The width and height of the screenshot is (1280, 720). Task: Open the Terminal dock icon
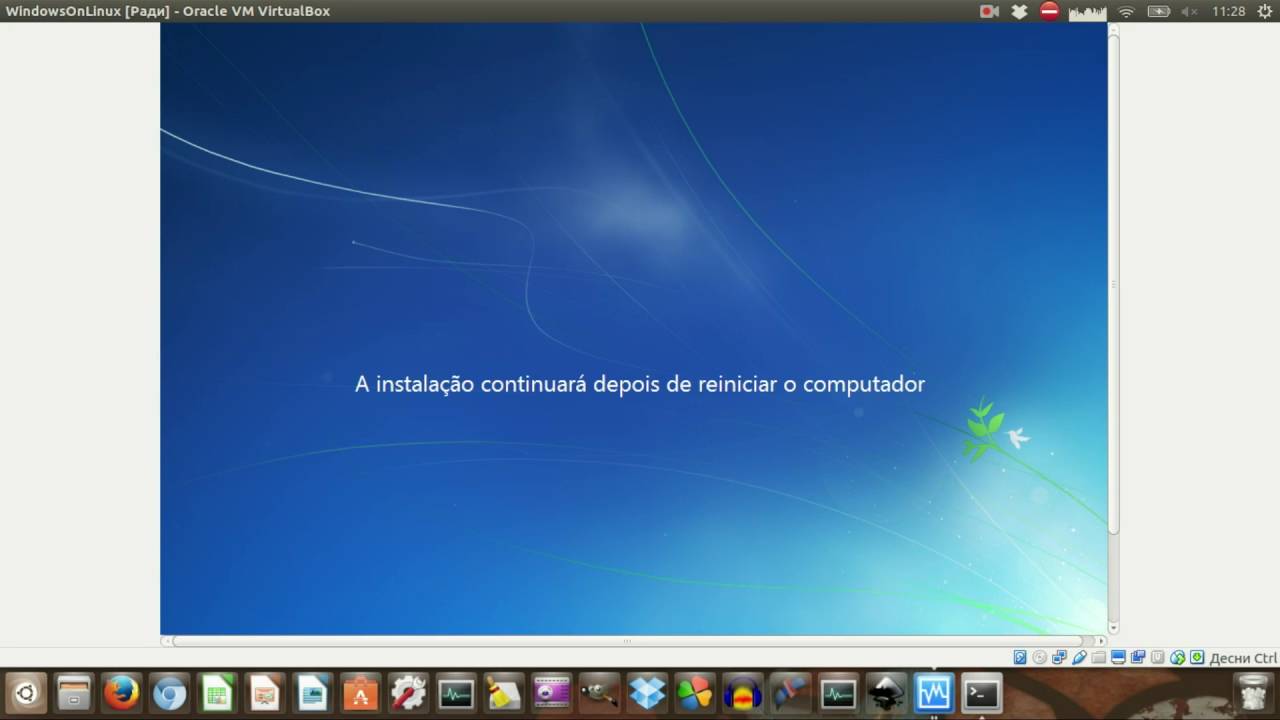coord(981,692)
